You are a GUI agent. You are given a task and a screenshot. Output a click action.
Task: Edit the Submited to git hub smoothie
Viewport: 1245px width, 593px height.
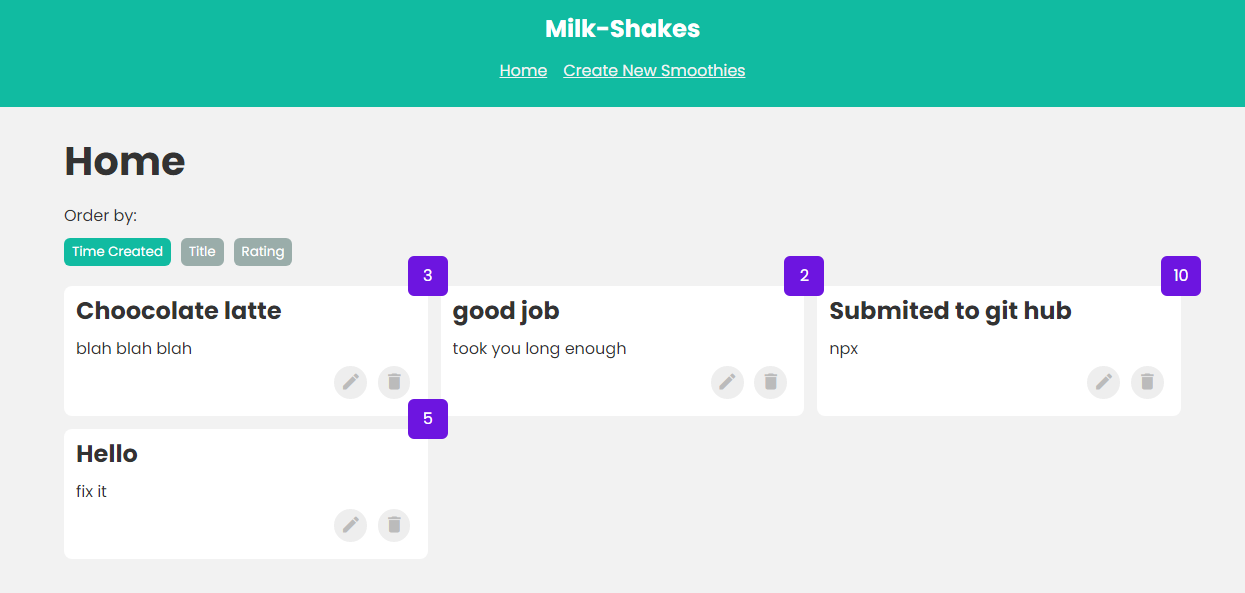(x=1103, y=382)
